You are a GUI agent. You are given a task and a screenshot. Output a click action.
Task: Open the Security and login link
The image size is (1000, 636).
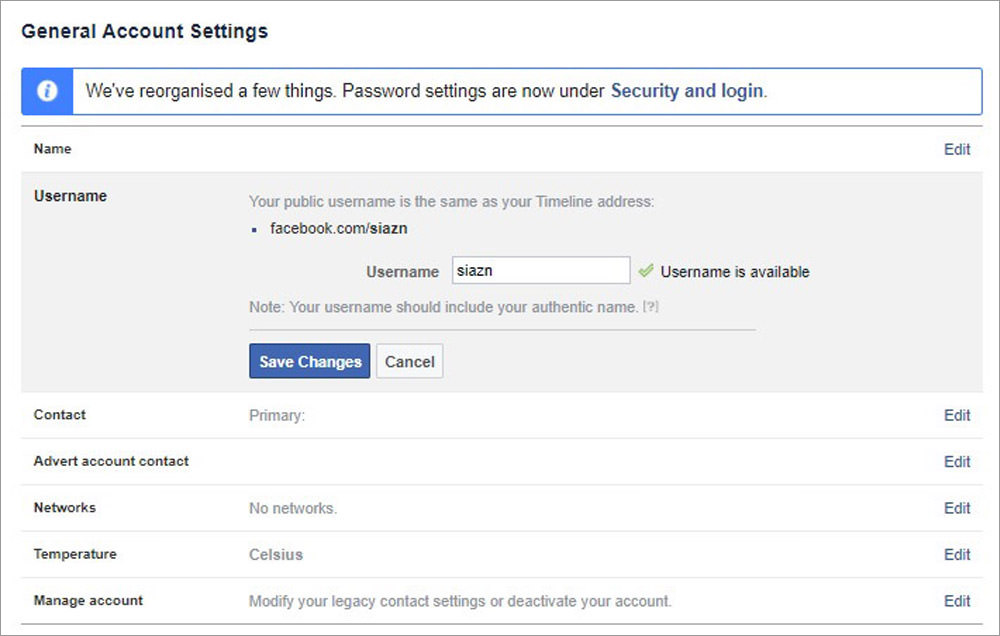687,91
